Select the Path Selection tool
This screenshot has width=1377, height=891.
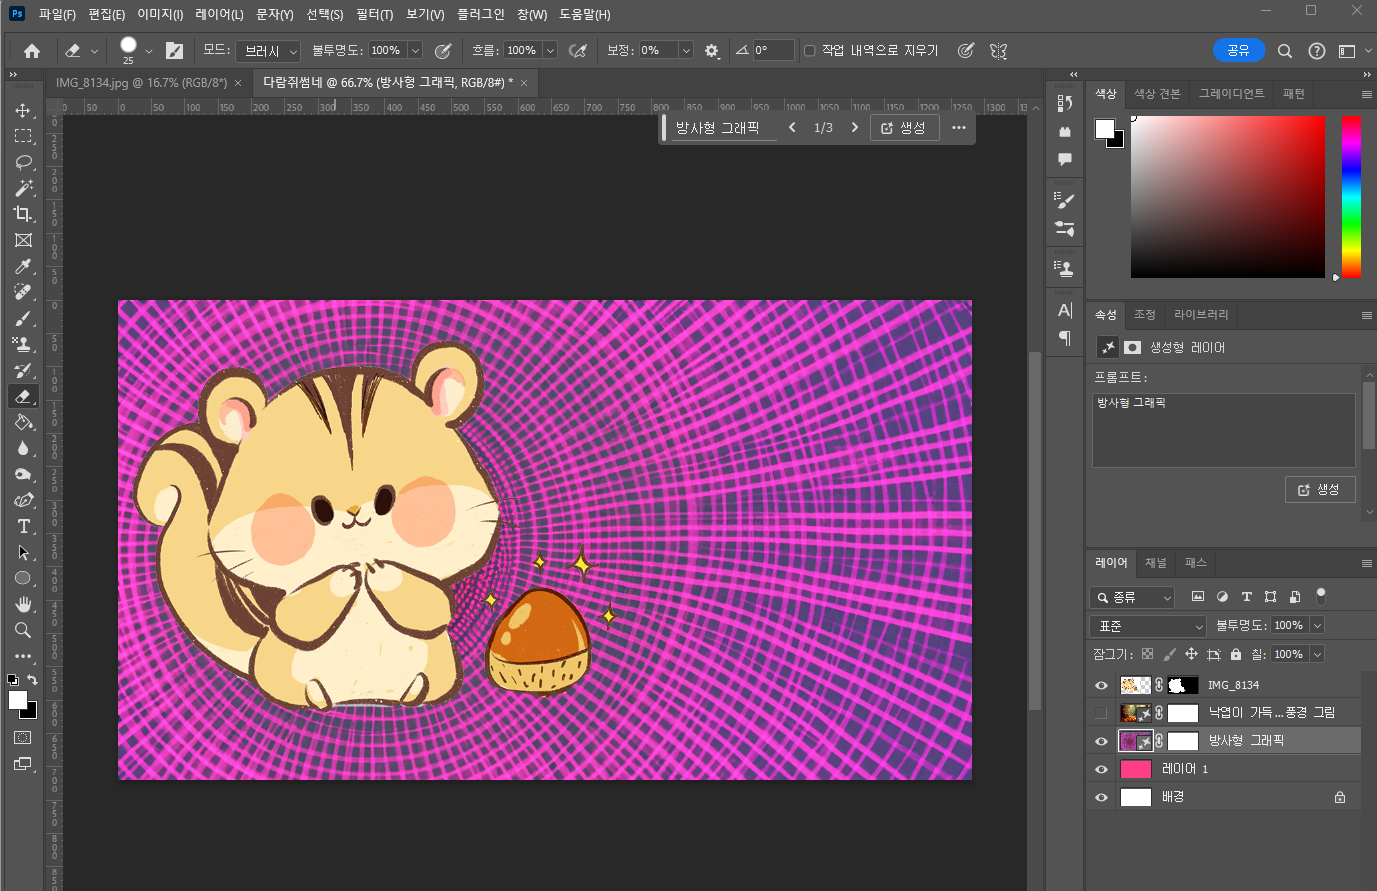click(x=23, y=552)
